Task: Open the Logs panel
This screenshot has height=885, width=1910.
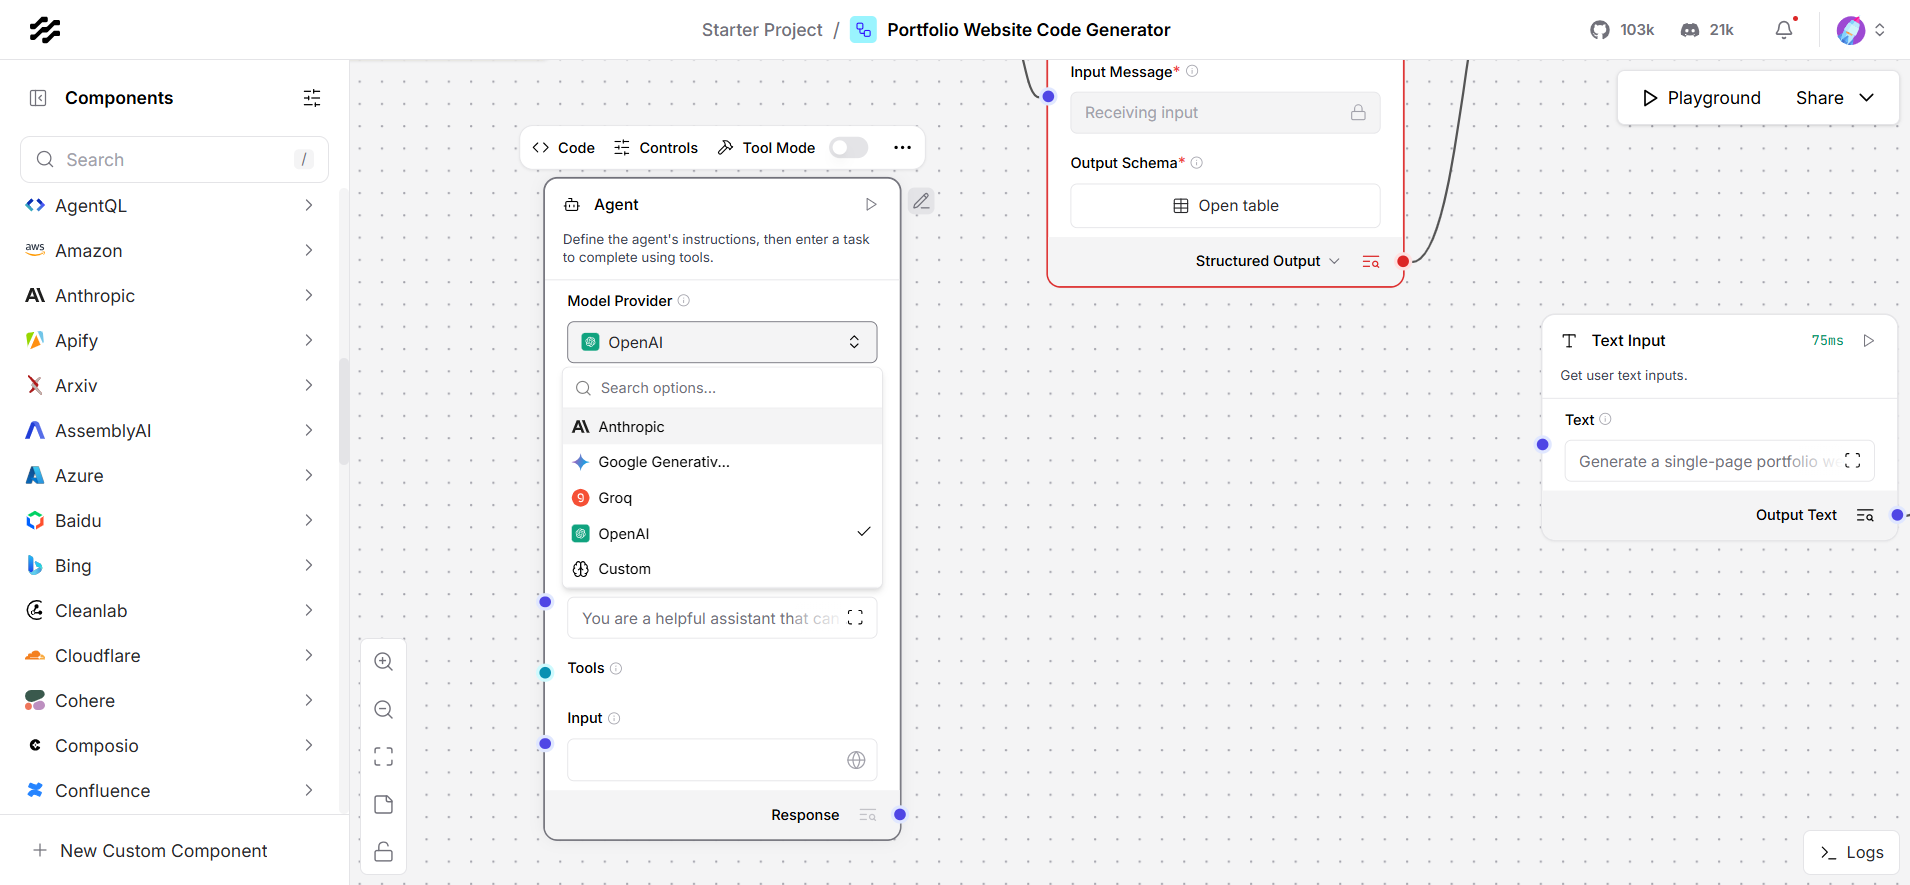Action: (x=1852, y=852)
